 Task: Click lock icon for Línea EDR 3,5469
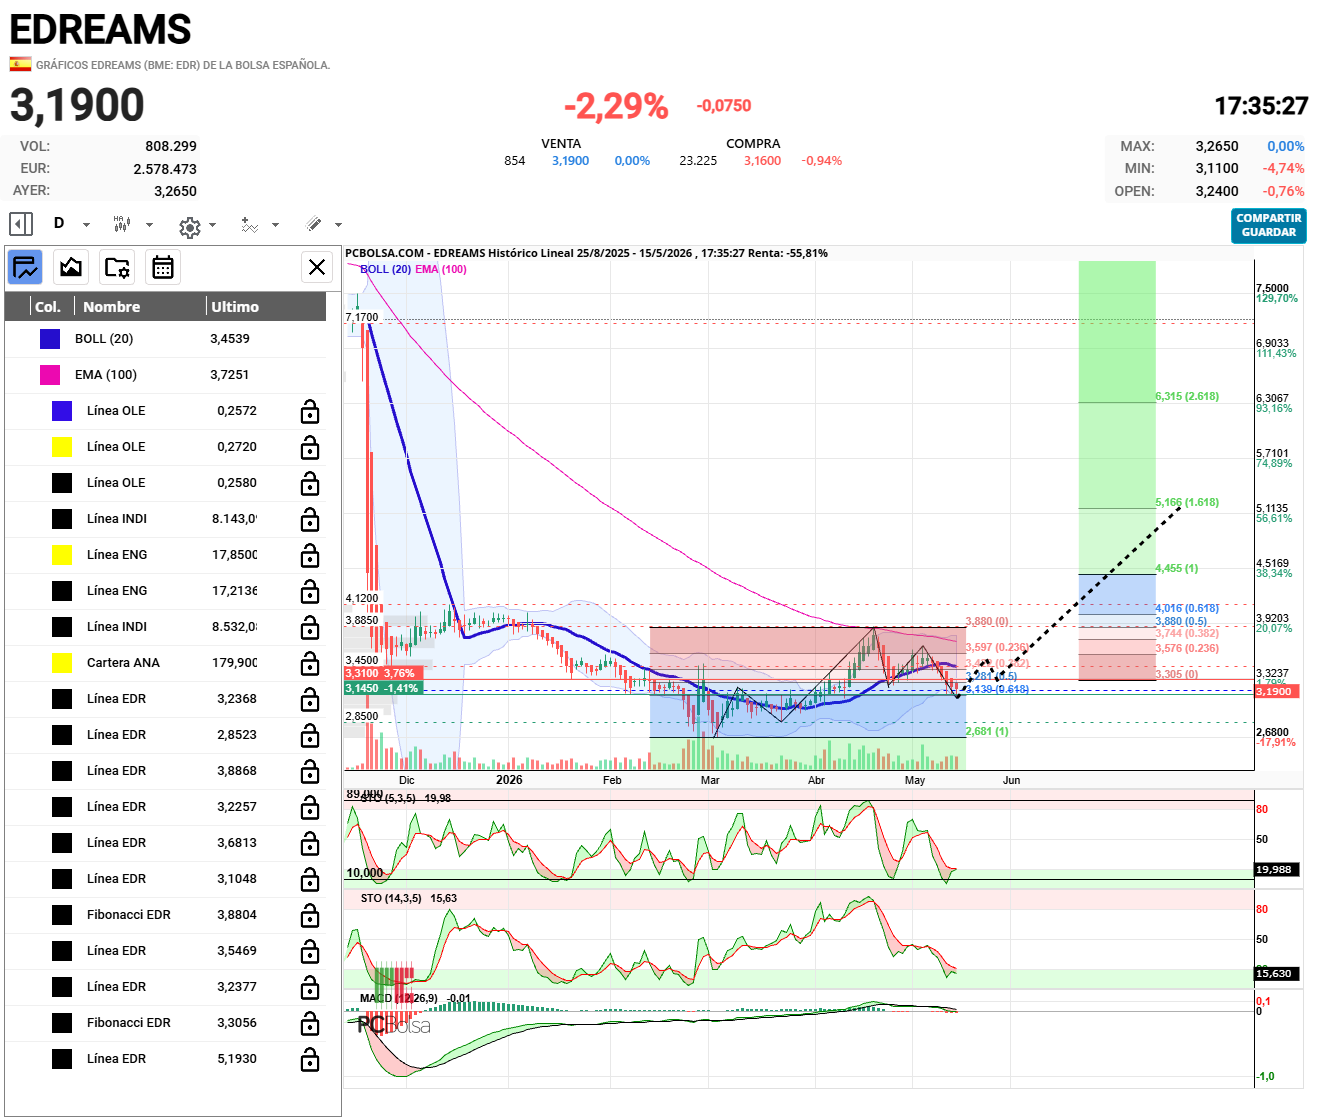click(x=310, y=951)
